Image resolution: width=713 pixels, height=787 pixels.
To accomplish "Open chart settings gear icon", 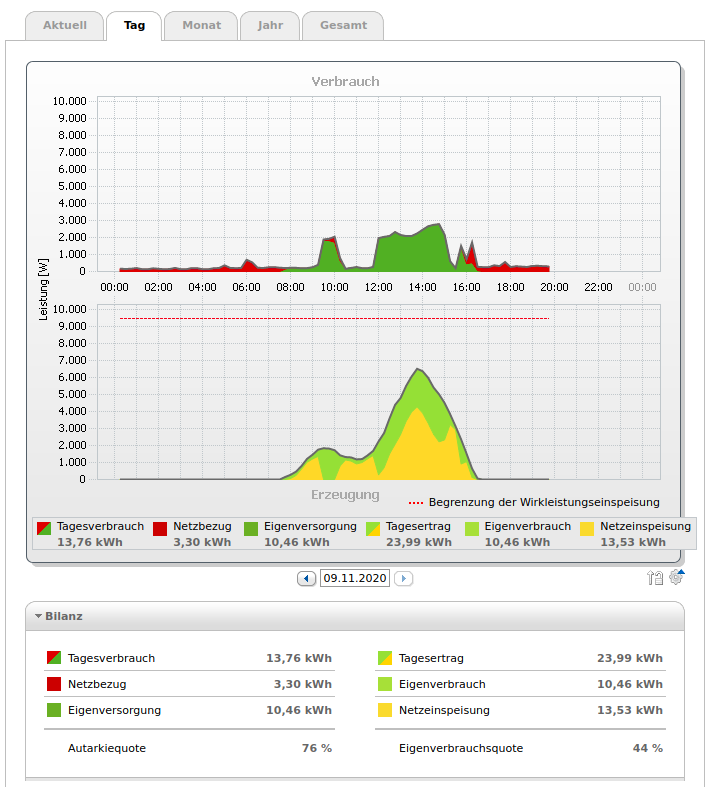I will click(677, 576).
